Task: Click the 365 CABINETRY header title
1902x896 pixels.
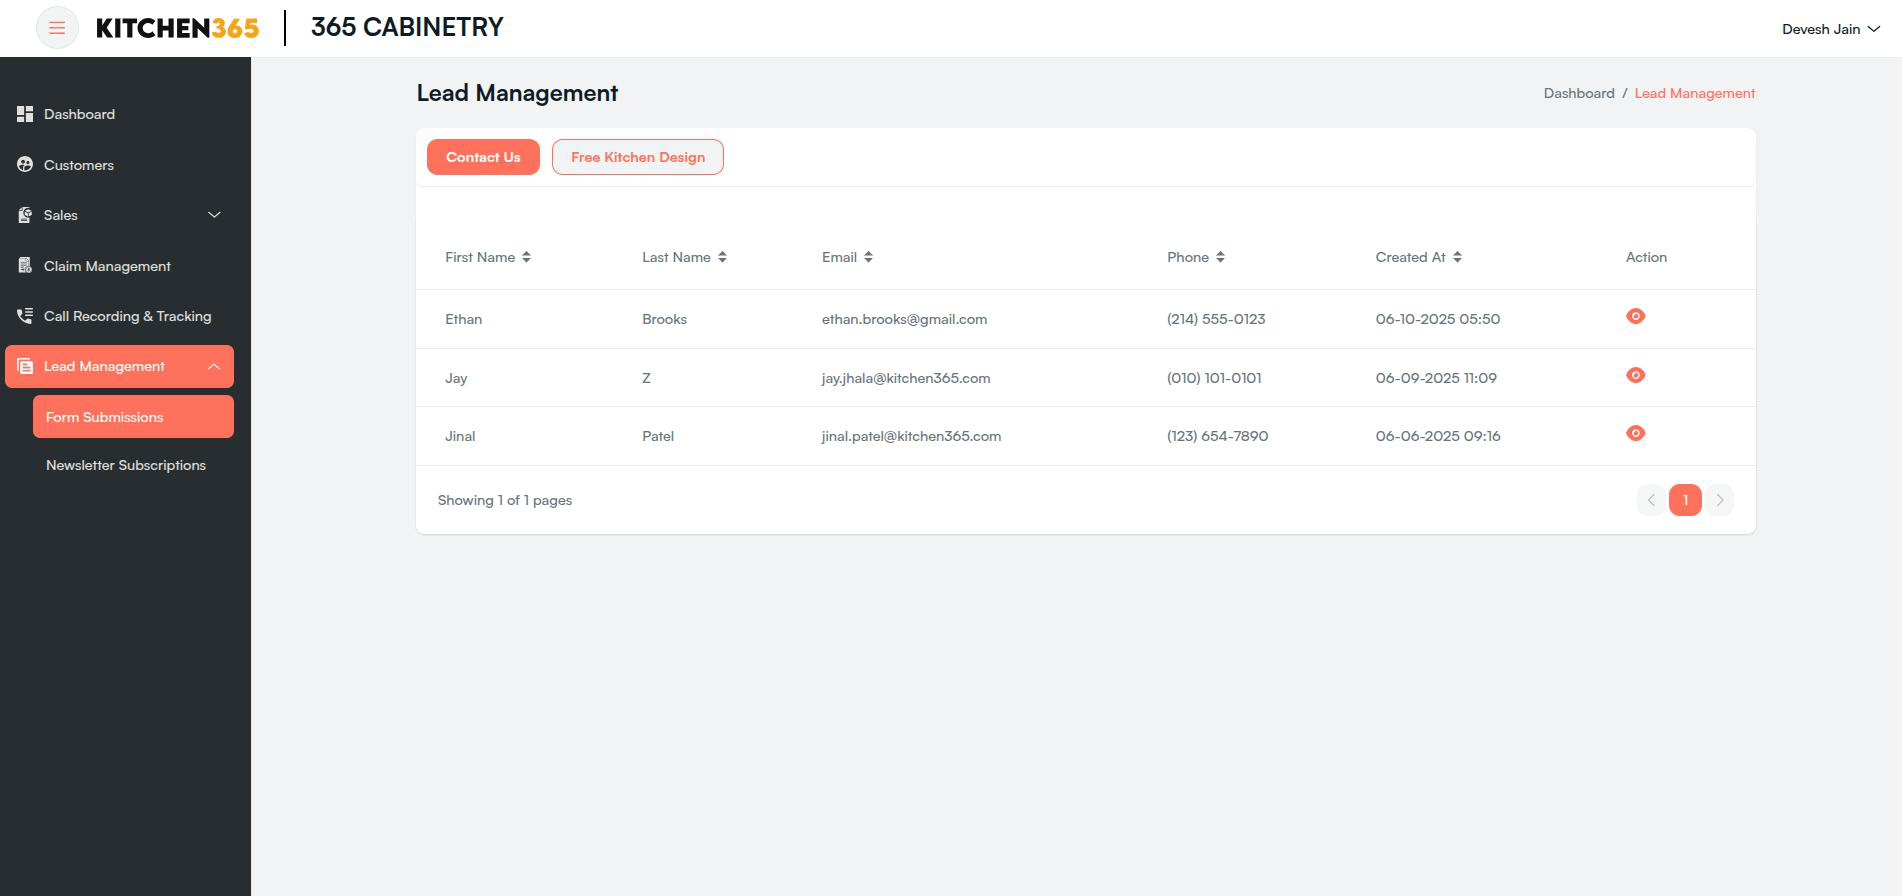Action: (407, 27)
